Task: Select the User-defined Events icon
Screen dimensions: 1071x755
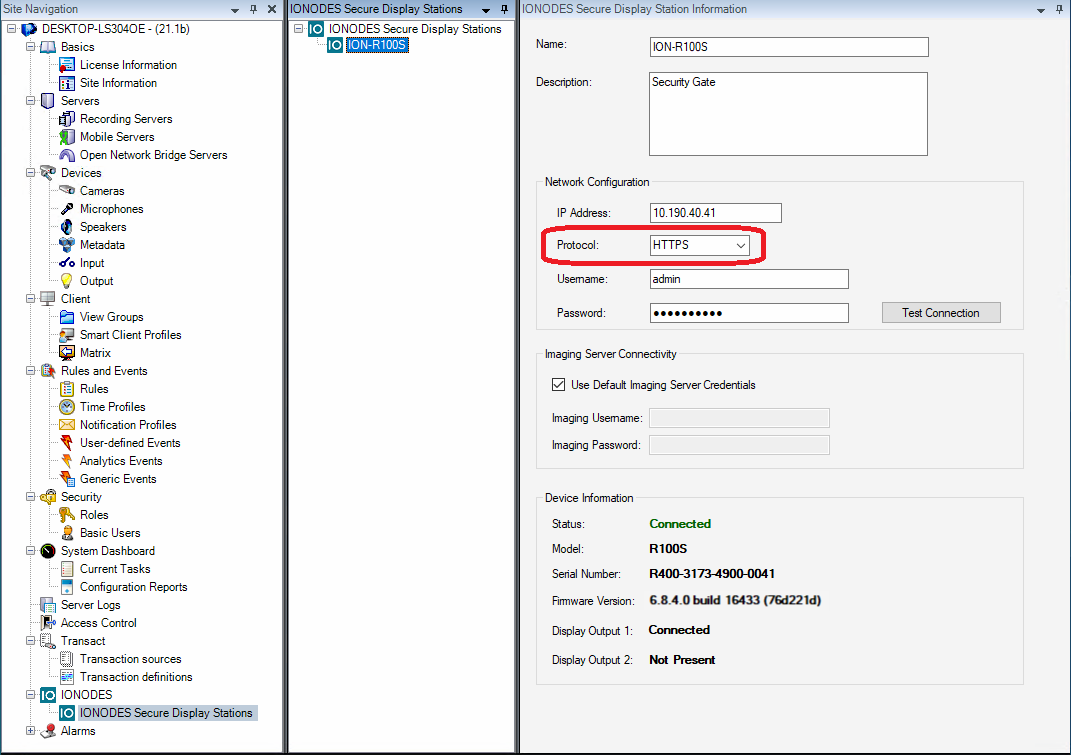Action: click(67, 443)
